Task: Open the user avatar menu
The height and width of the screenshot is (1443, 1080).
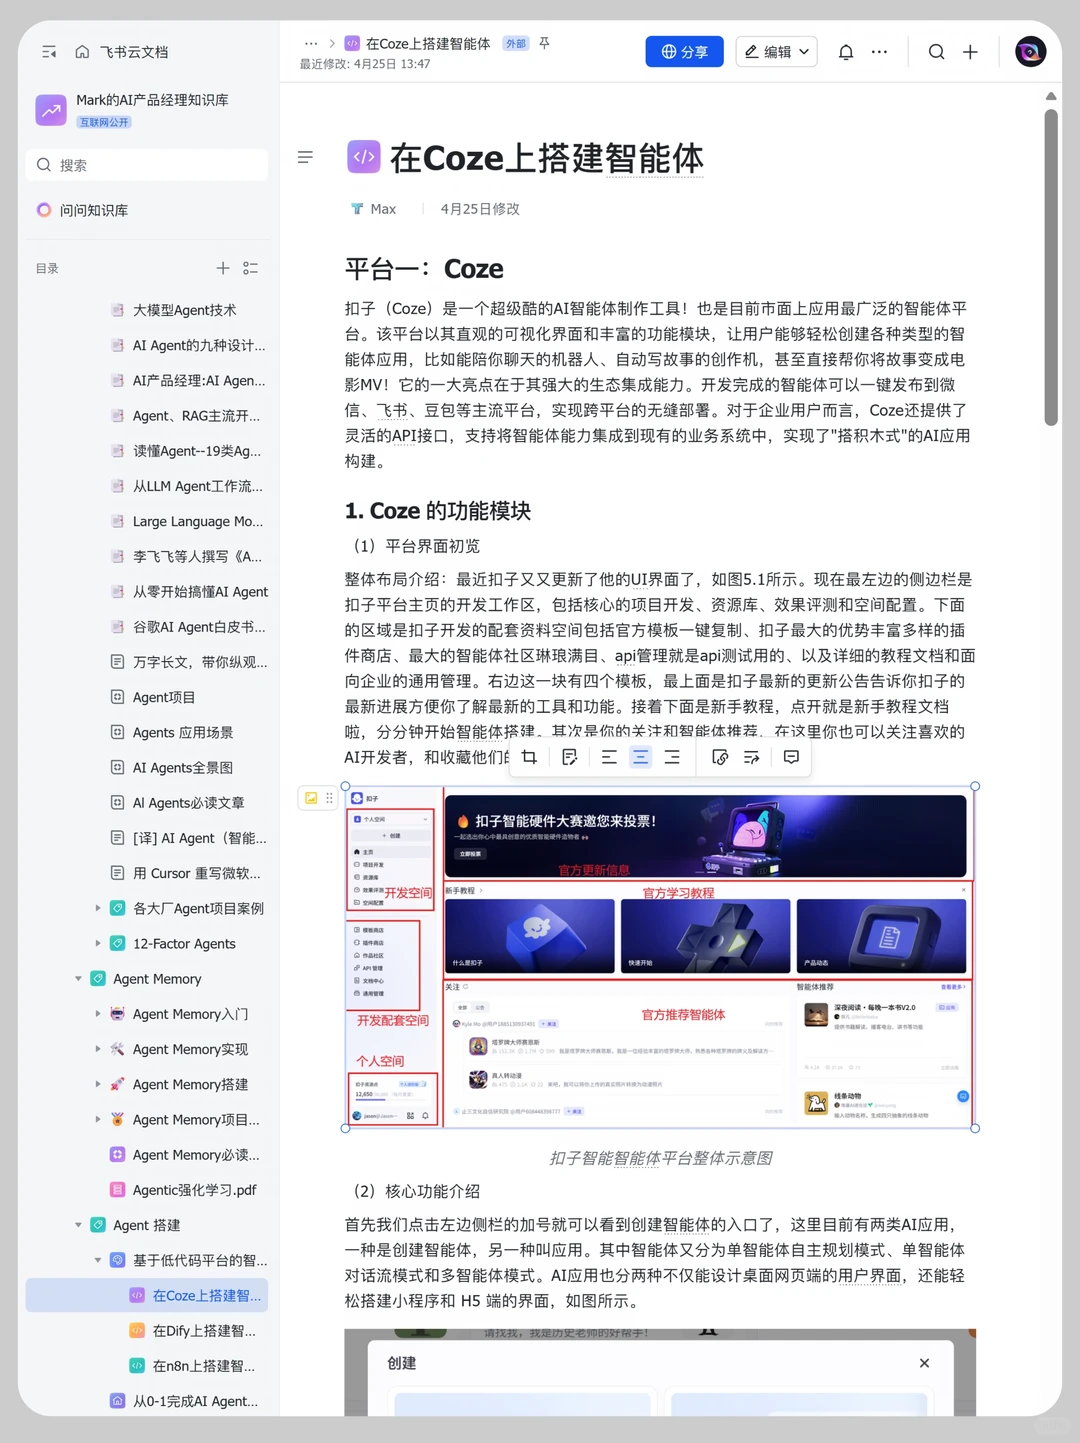Action: click(x=1030, y=52)
